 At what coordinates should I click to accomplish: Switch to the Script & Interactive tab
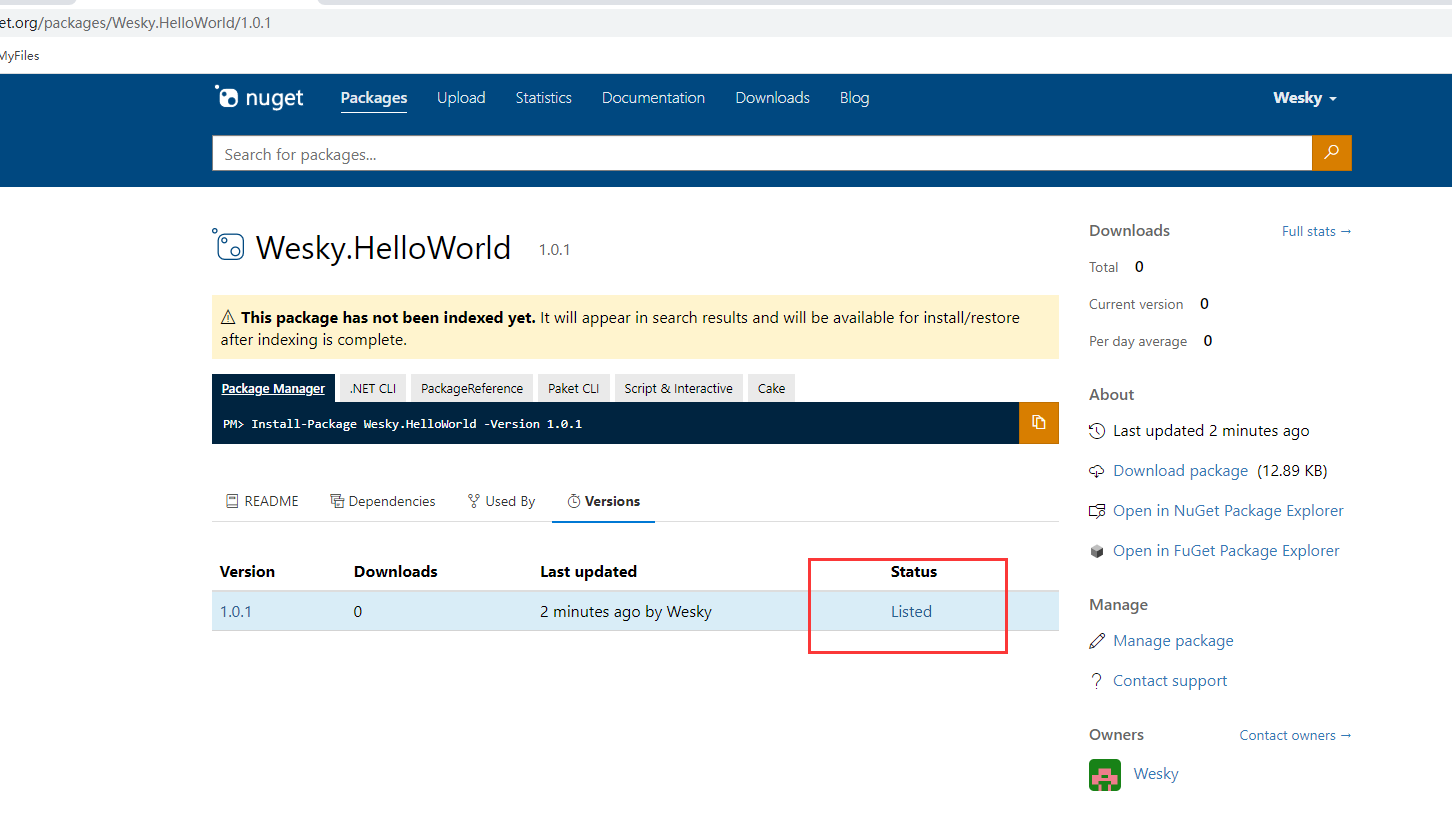click(678, 388)
